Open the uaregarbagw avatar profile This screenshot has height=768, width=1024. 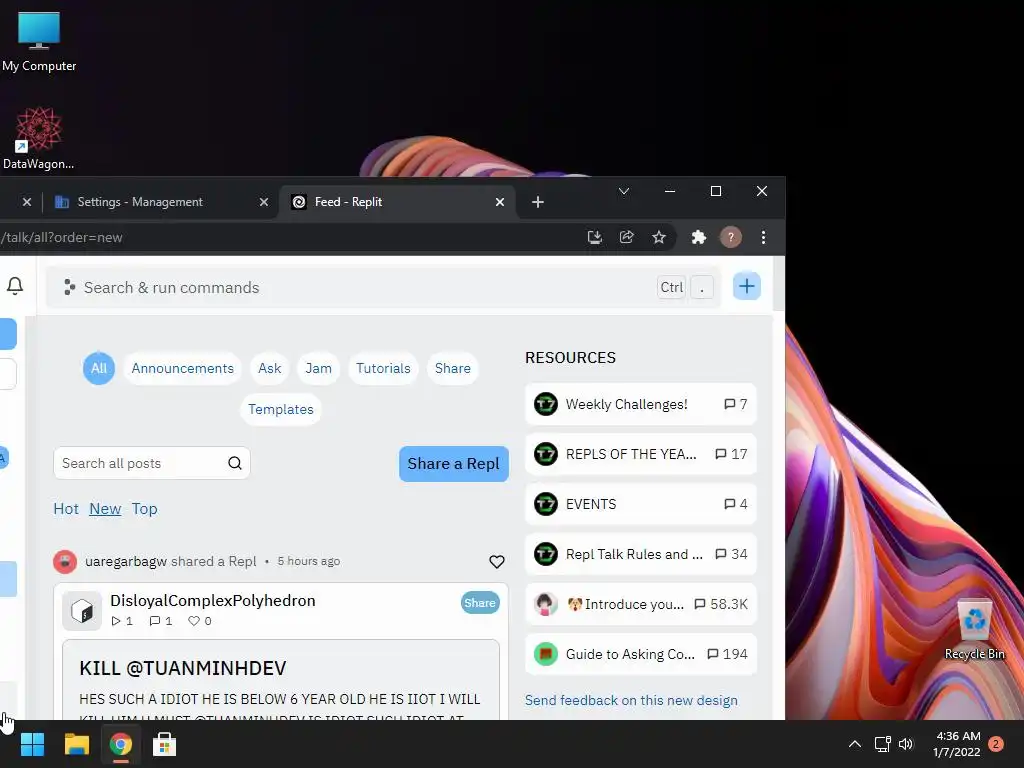coord(65,562)
